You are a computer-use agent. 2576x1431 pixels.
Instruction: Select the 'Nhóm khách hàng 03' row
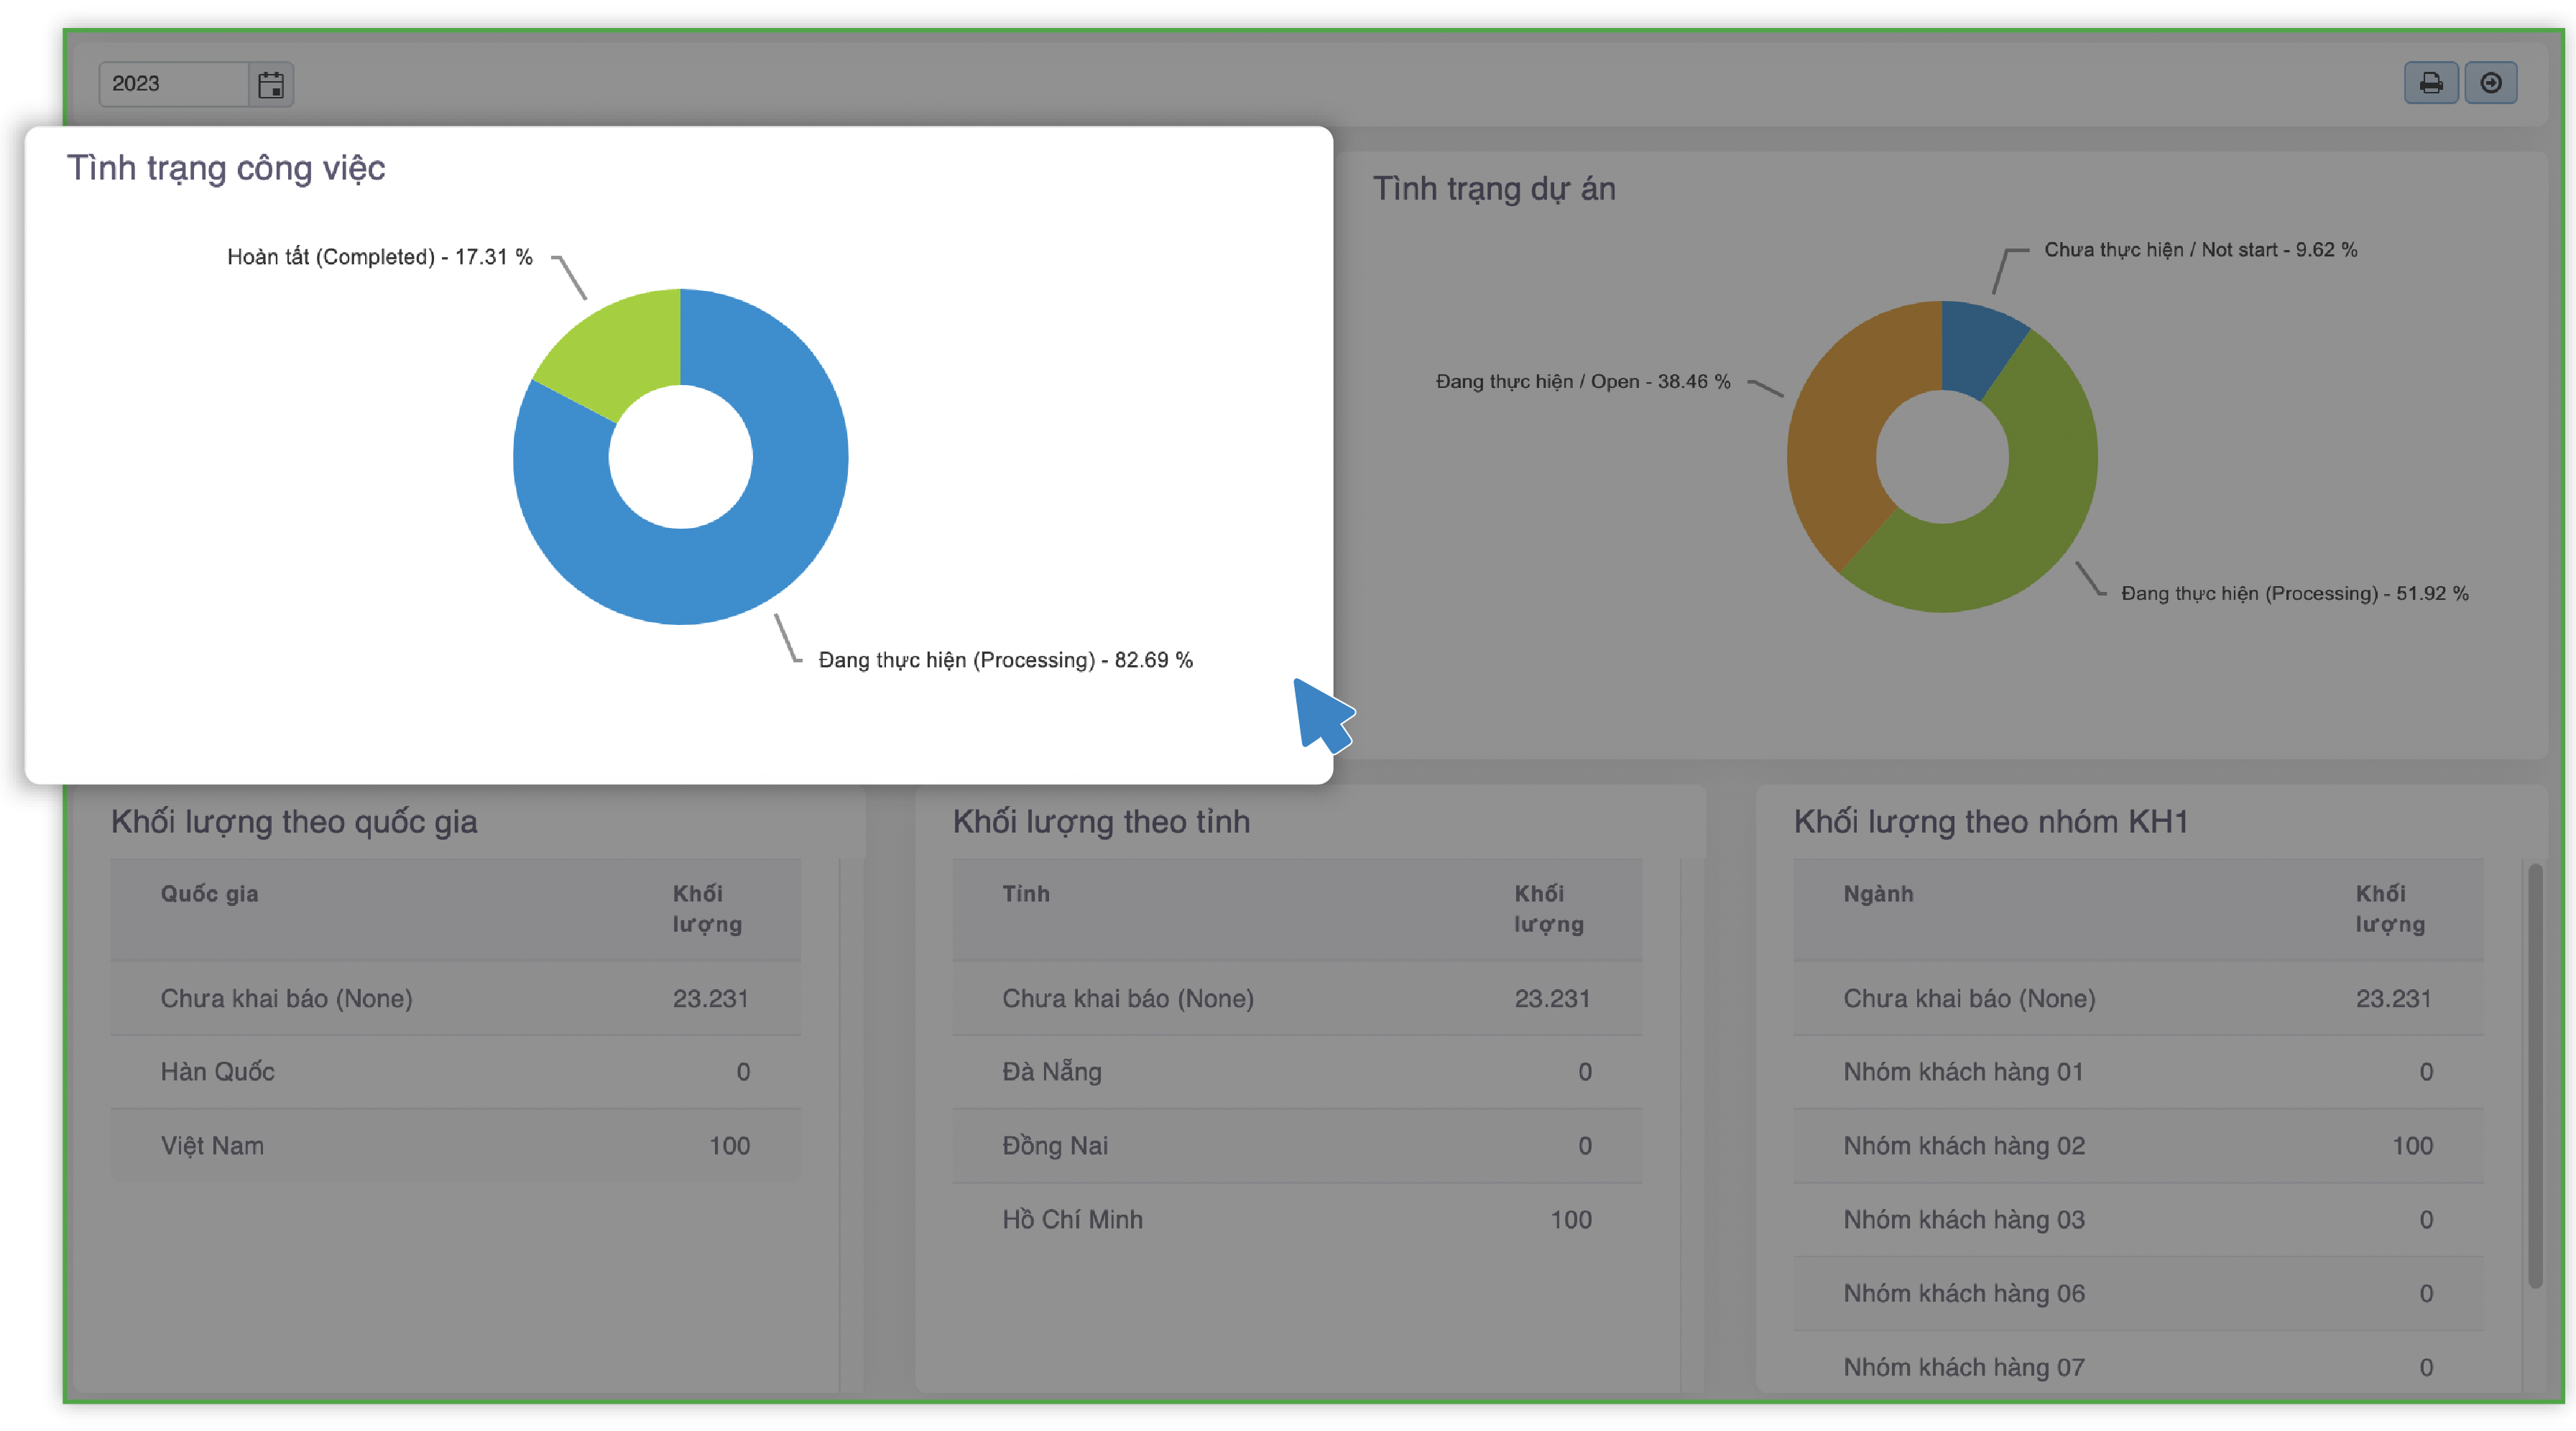pos(2138,1220)
